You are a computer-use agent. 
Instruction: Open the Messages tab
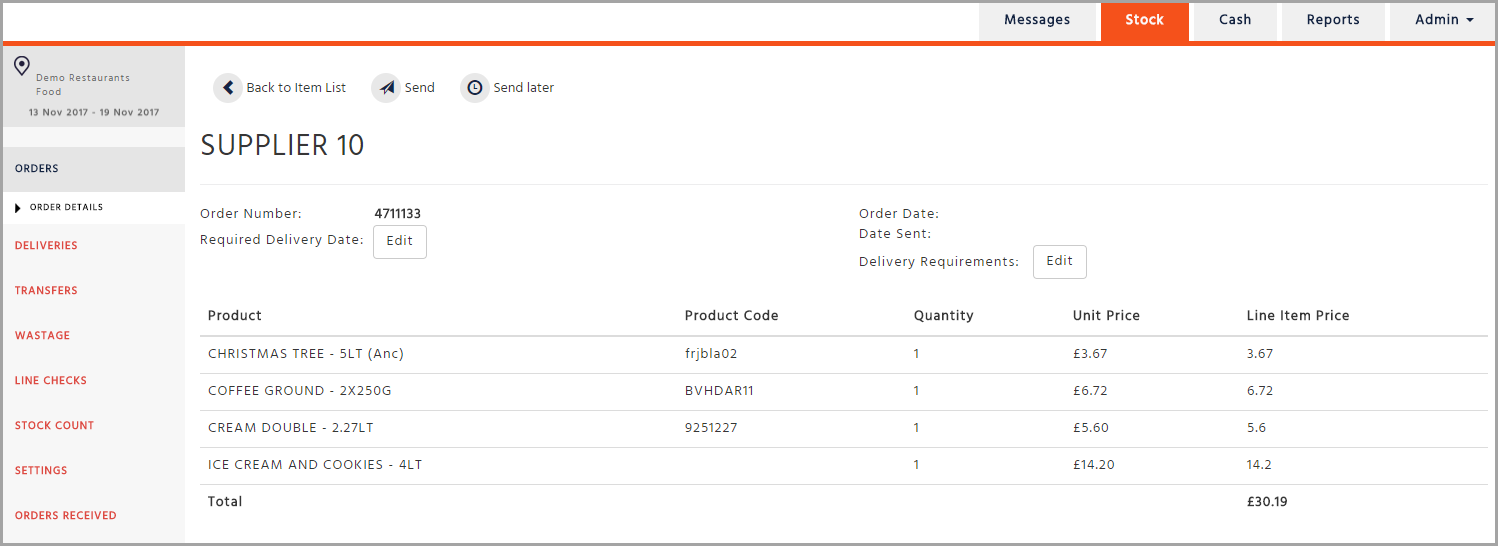point(1036,20)
